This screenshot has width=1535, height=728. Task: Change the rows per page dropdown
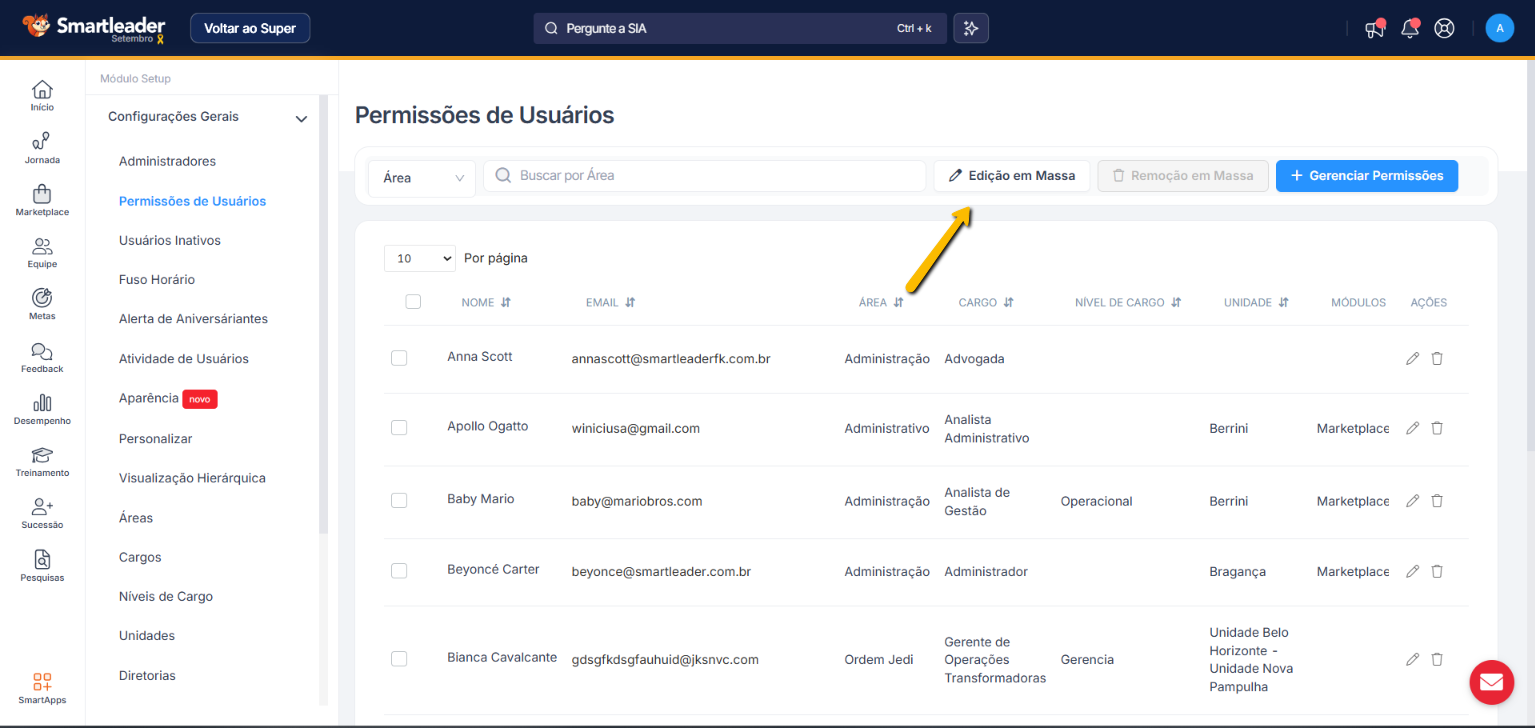click(x=419, y=258)
